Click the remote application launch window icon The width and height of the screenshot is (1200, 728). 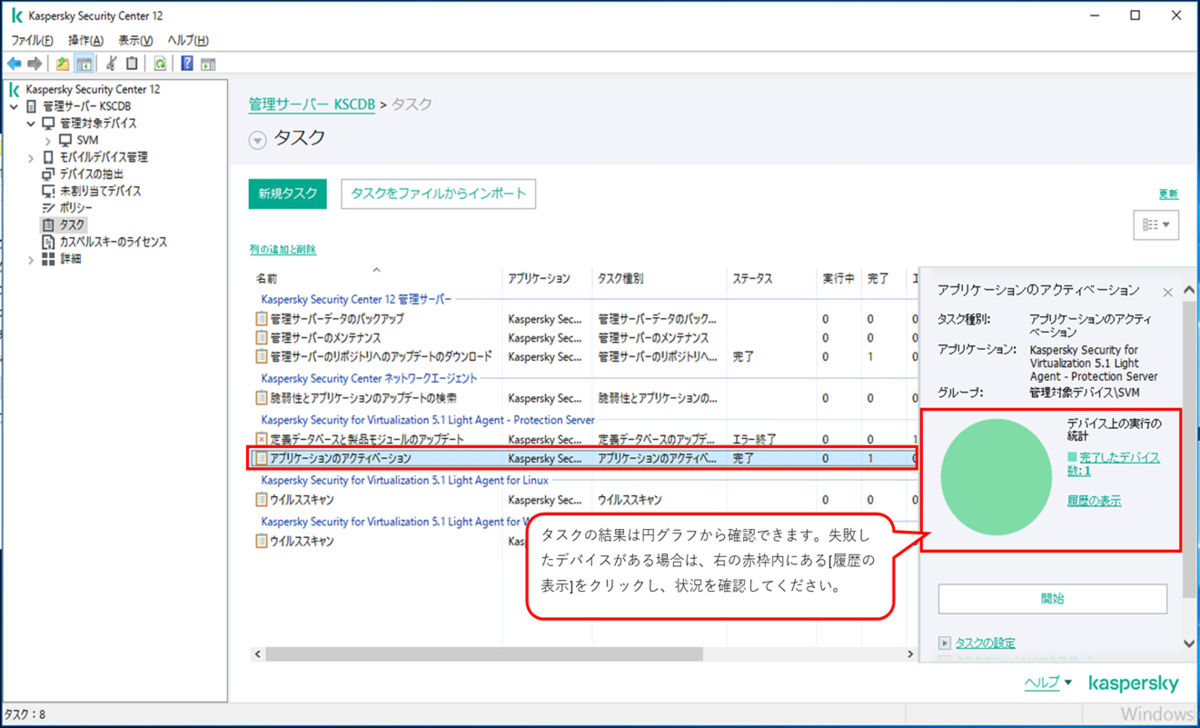(207, 63)
